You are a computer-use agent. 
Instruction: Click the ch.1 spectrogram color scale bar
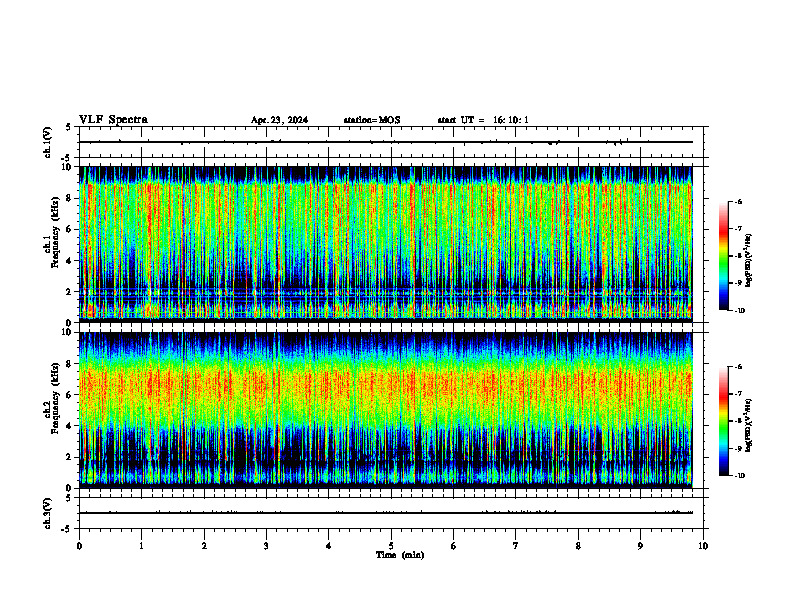[724, 256]
